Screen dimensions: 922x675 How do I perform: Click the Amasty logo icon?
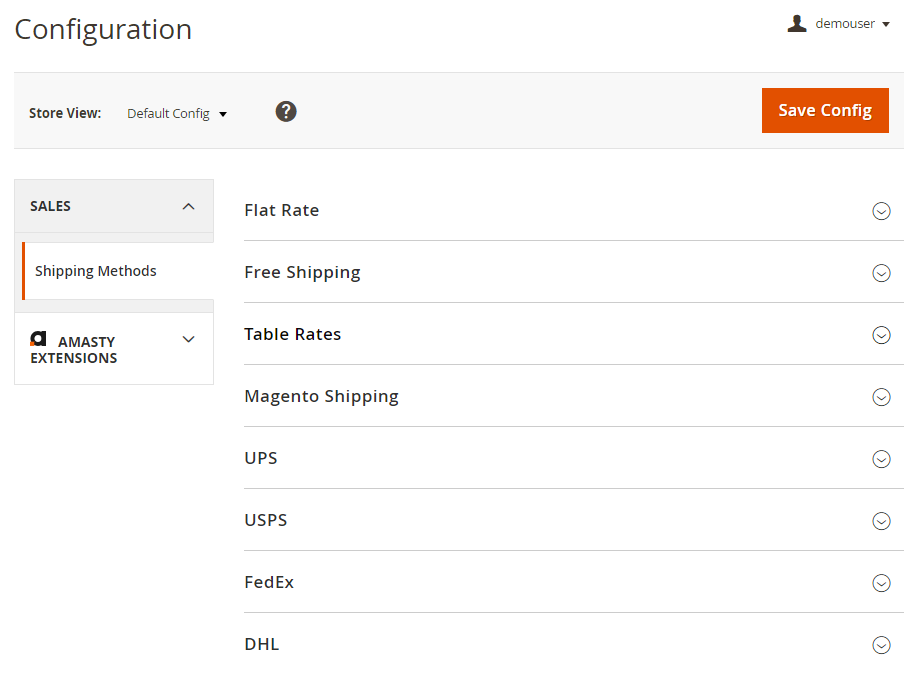[39, 339]
